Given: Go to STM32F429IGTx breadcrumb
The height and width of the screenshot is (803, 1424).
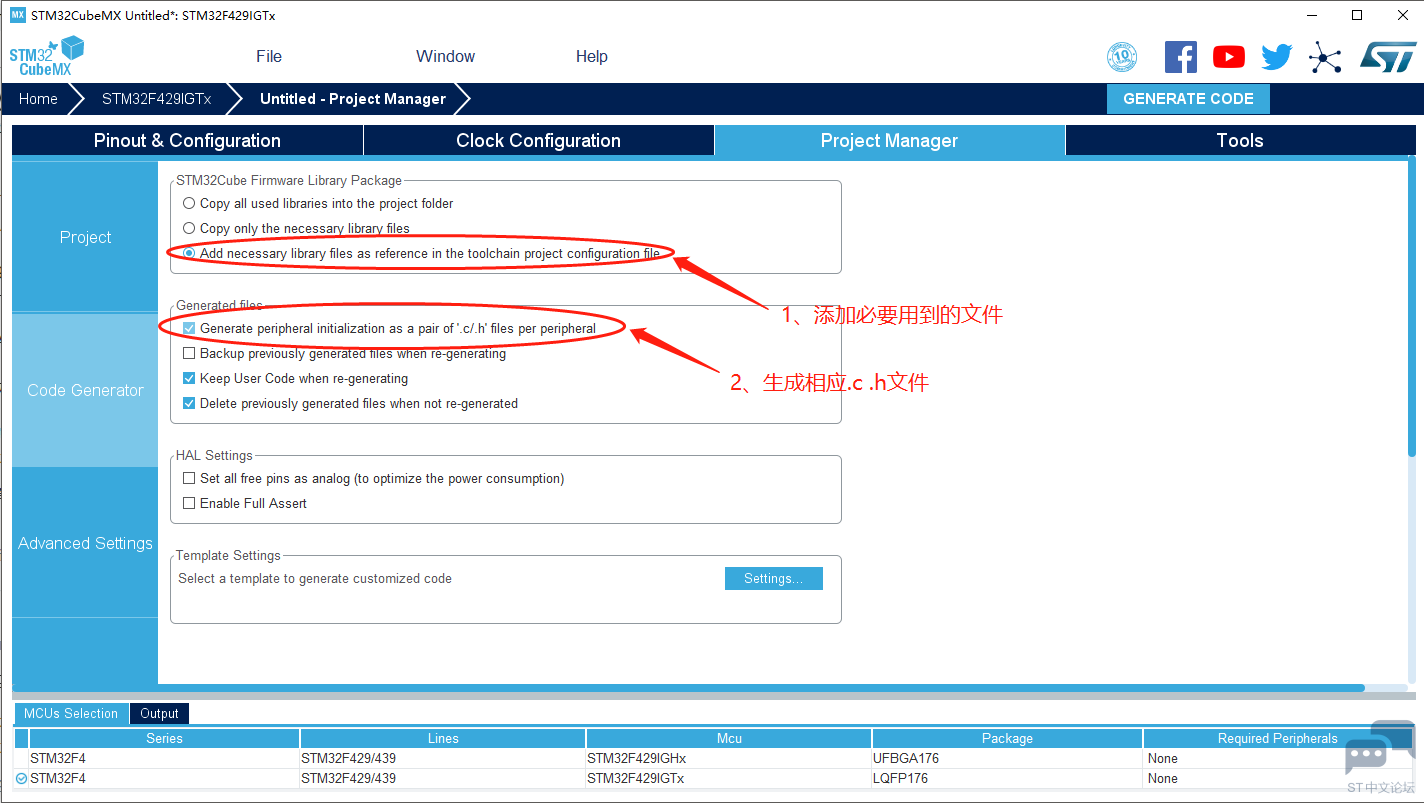Looking at the screenshot, I should [x=156, y=98].
